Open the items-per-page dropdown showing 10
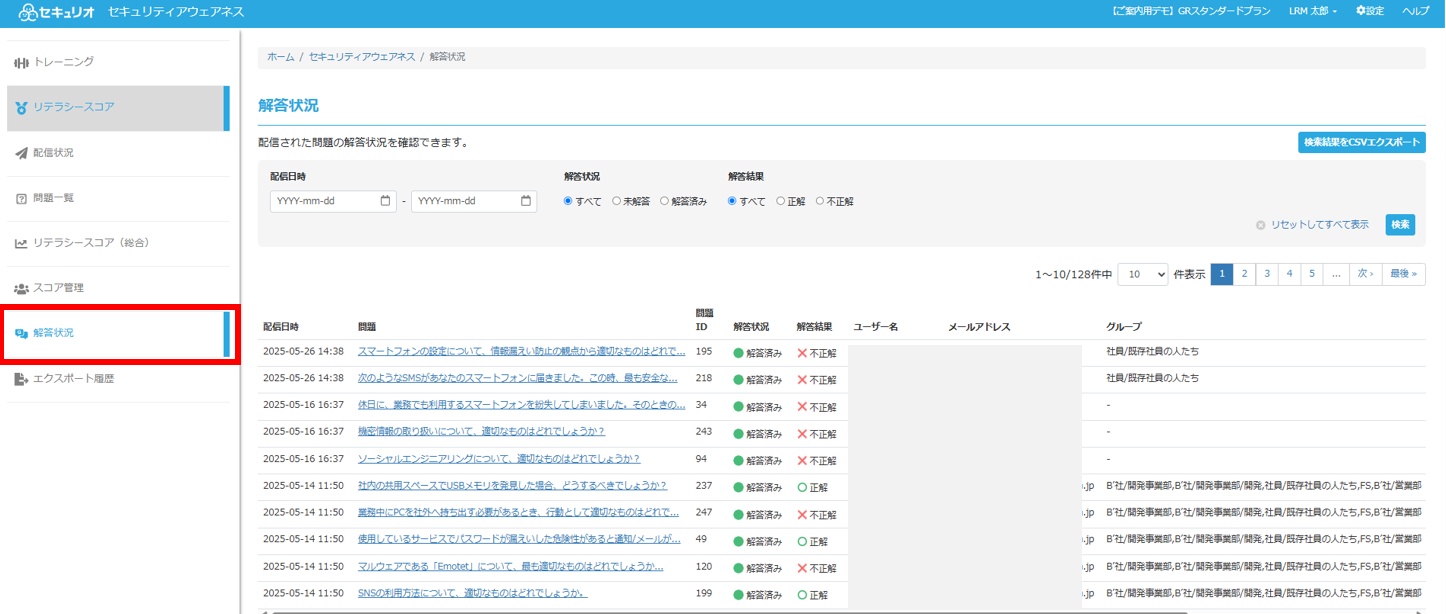1446x614 pixels. click(1142, 274)
